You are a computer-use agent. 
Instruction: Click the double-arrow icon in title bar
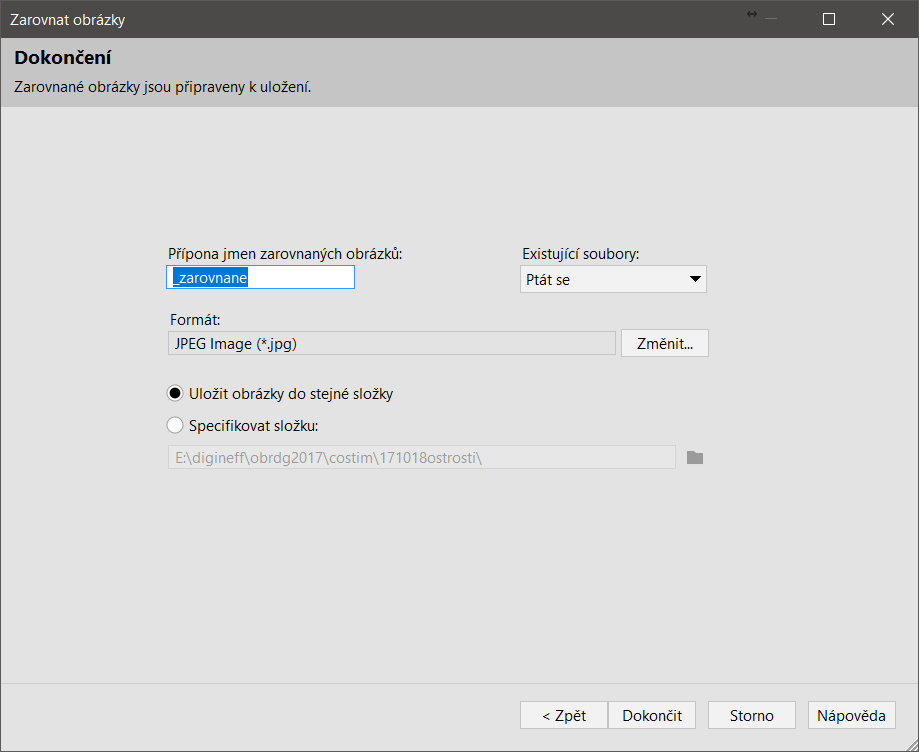(x=752, y=14)
